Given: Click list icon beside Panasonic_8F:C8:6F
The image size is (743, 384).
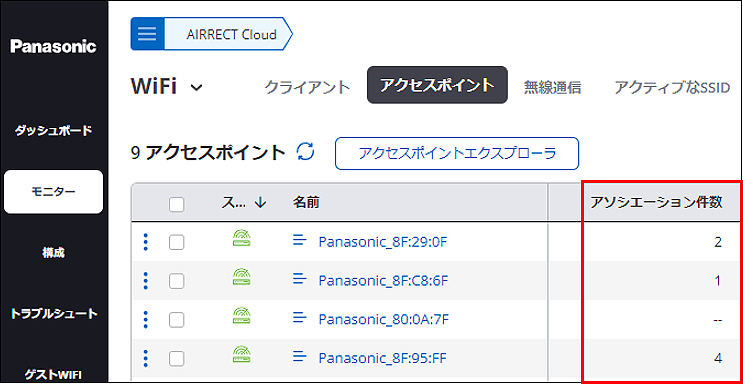Looking at the screenshot, I should (x=299, y=279).
